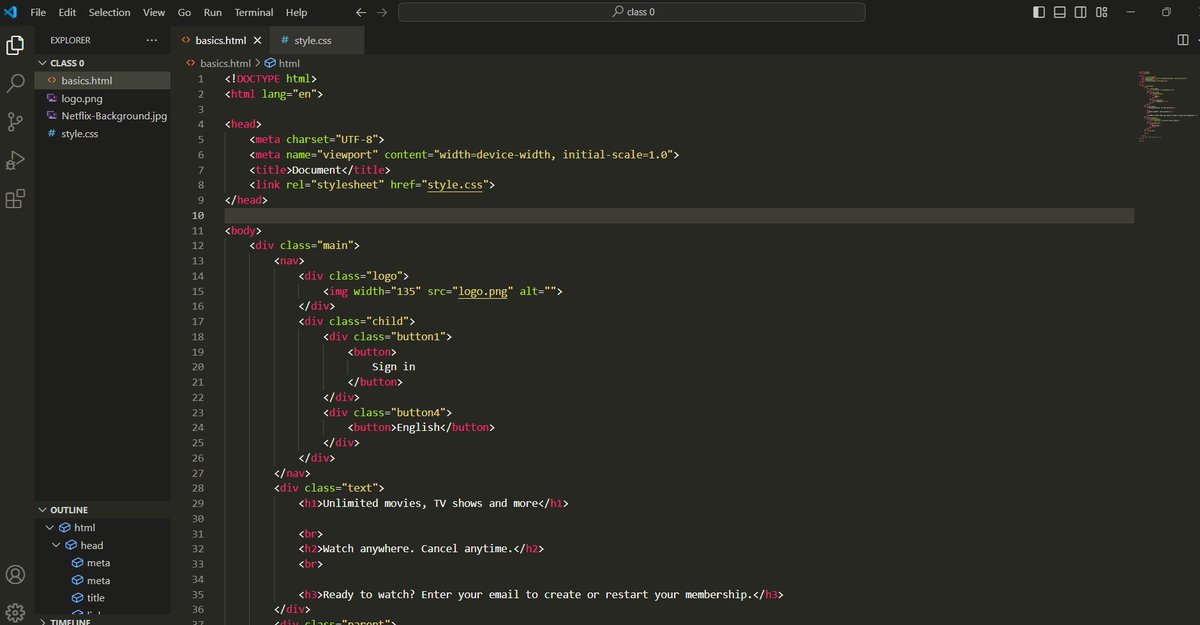The height and width of the screenshot is (625, 1200).
Task: Open Explorer views and more actions ellipsis
Action: [152, 40]
